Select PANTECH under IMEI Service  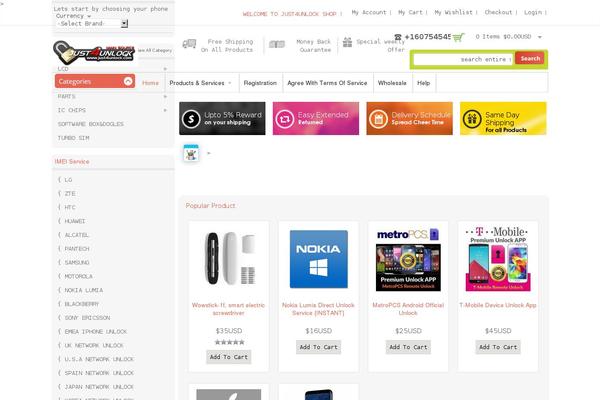coord(77,249)
